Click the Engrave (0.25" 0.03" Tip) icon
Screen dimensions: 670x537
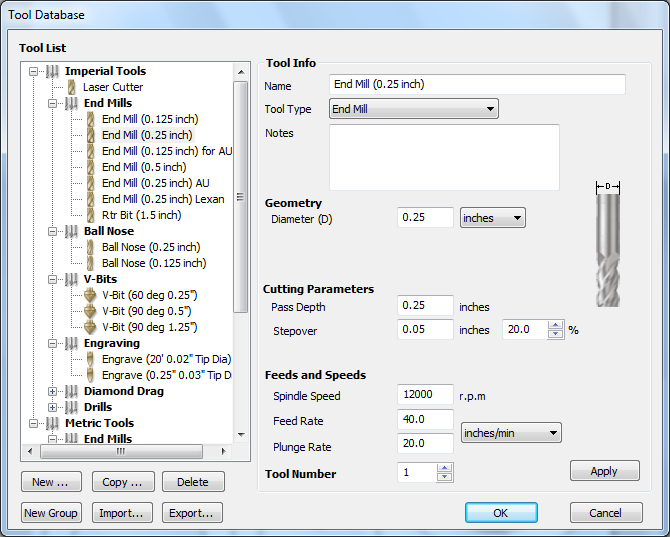click(90, 375)
